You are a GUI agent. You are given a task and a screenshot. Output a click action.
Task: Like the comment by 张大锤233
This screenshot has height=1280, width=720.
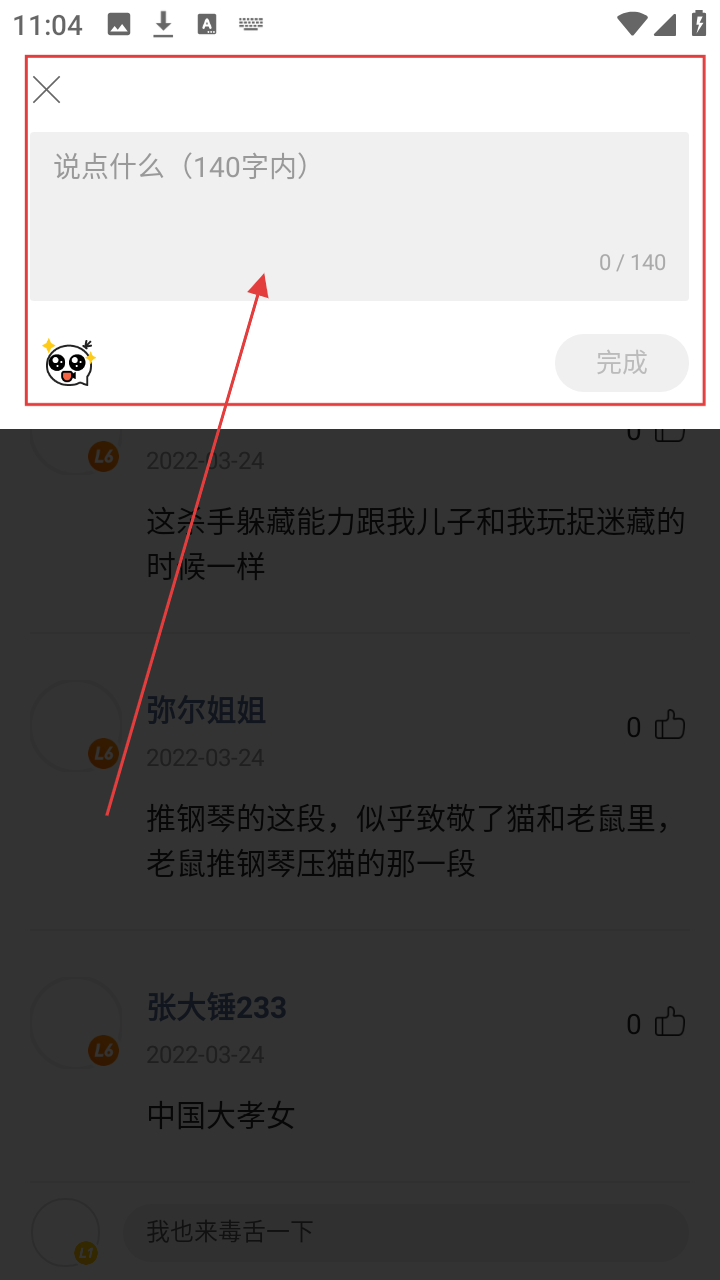(670, 1023)
